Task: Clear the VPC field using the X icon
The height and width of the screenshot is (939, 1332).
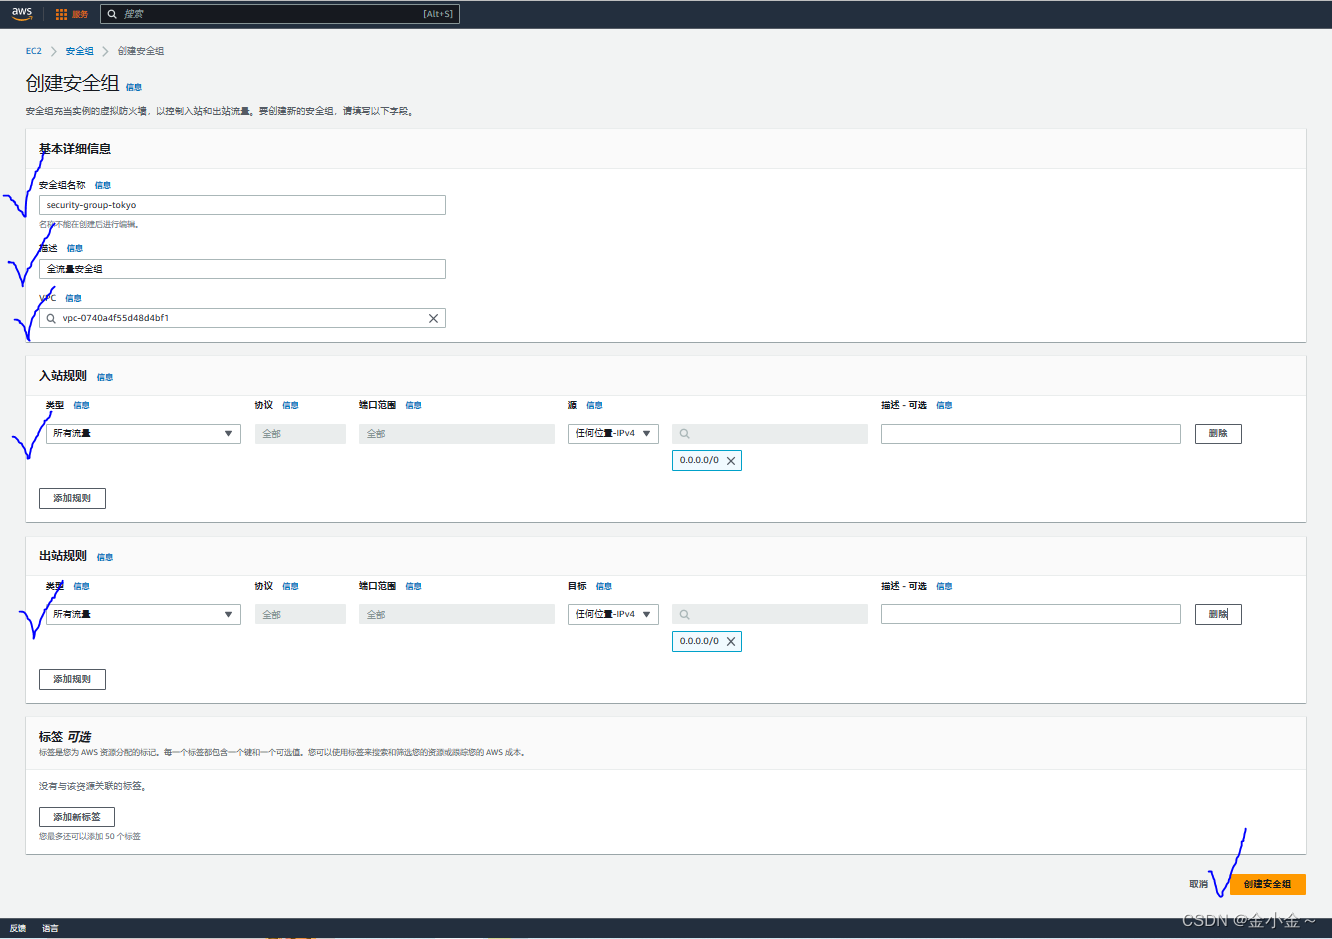Action: tap(433, 317)
